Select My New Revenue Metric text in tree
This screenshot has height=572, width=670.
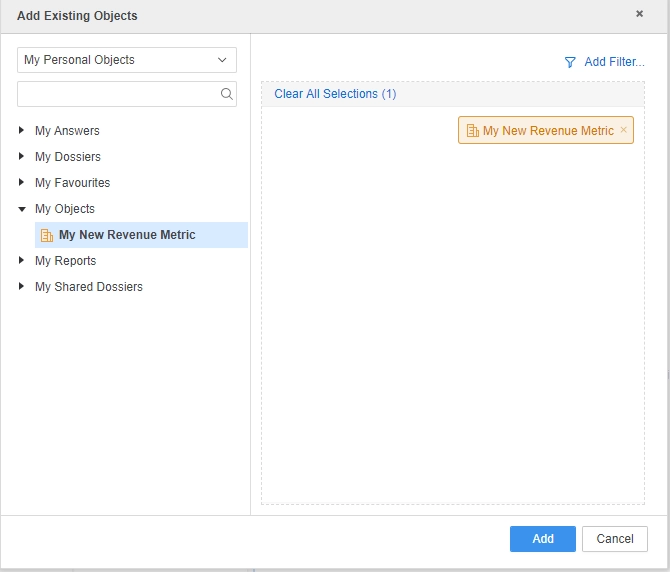point(127,235)
